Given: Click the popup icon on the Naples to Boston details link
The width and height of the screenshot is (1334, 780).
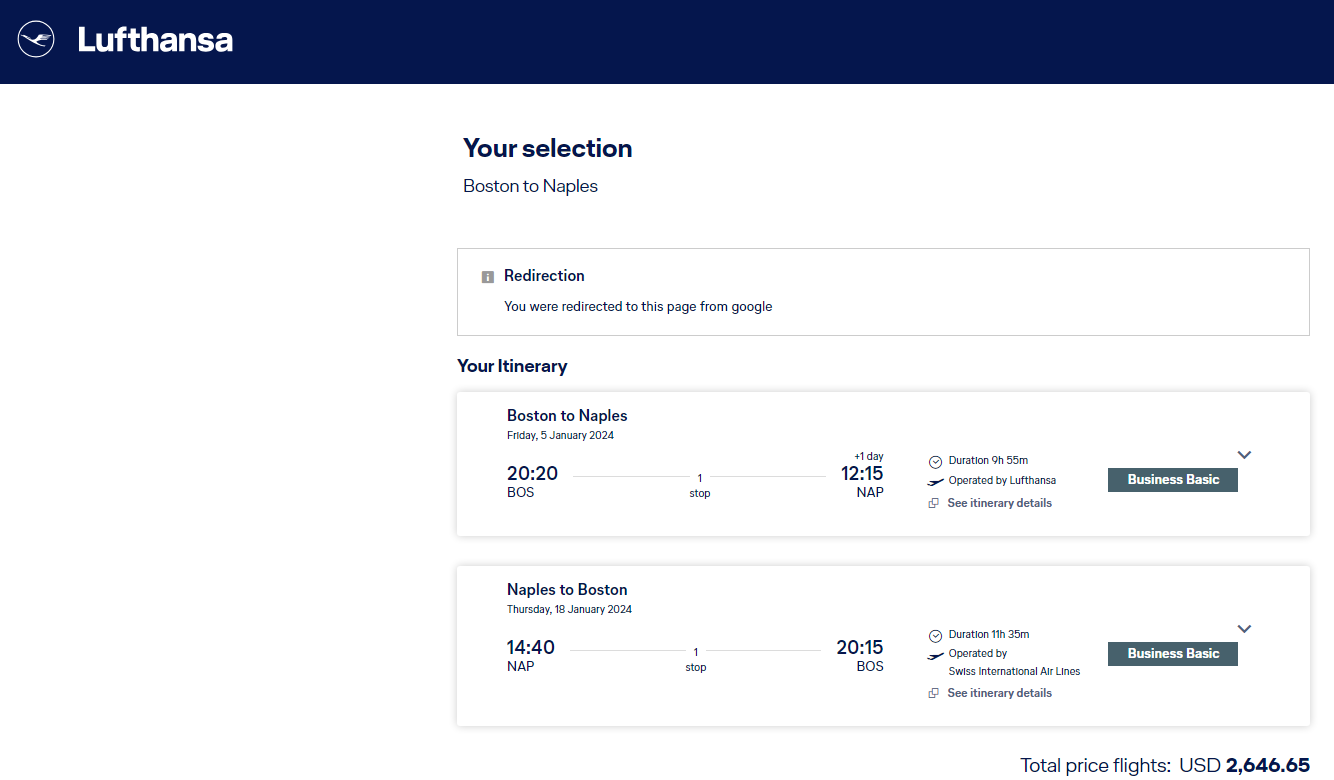Looking at the screenshot, I should click(x=934, y=693).
